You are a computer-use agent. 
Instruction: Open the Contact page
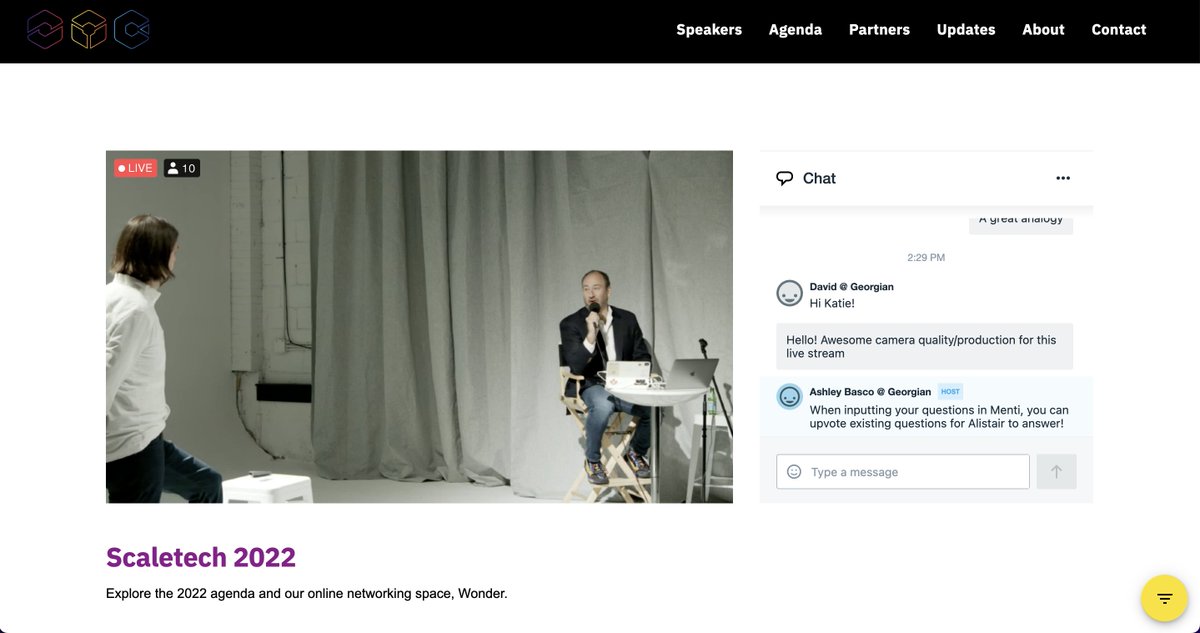click(1119, 30)
